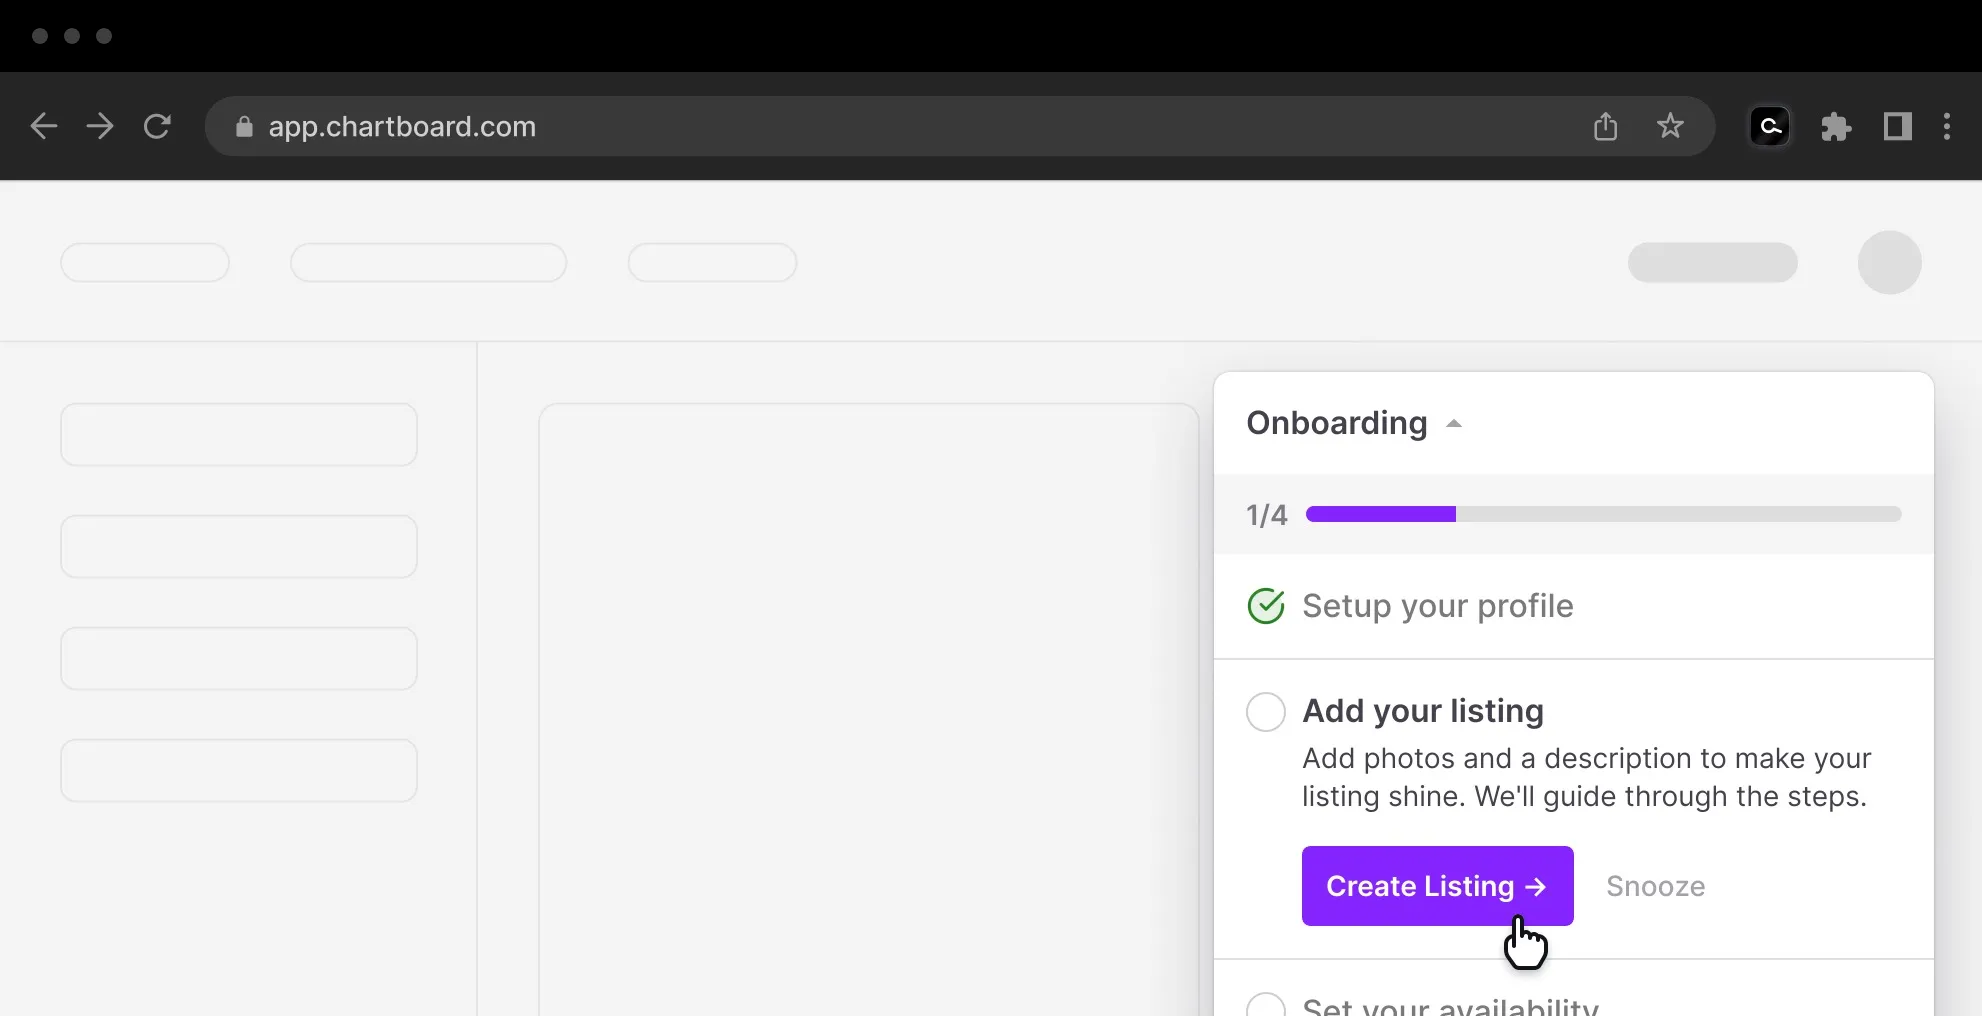The height and width of the screenshot is (1016, 1982).
Task: Bookmark page with the star icon
Action: (1670, 127)
